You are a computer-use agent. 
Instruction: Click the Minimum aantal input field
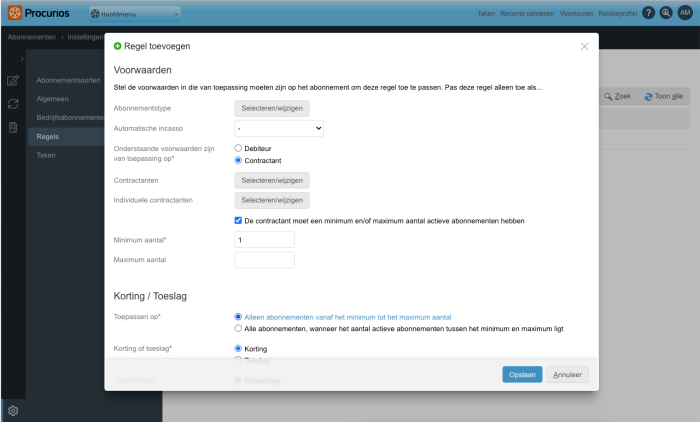tap(264, 240)
